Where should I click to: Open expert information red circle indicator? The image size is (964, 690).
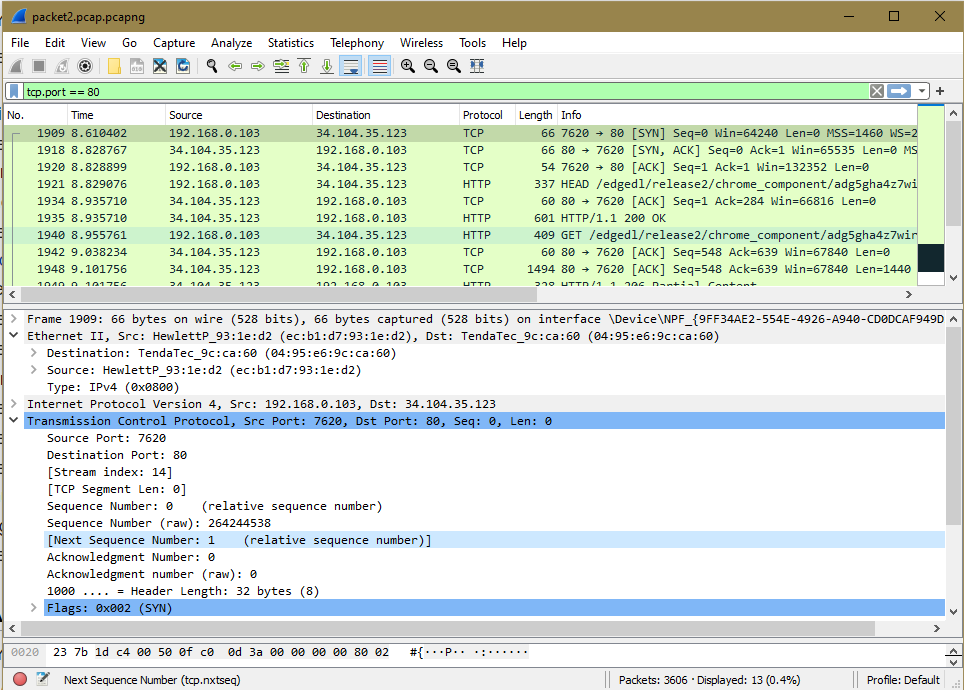(x=20, y=679)
